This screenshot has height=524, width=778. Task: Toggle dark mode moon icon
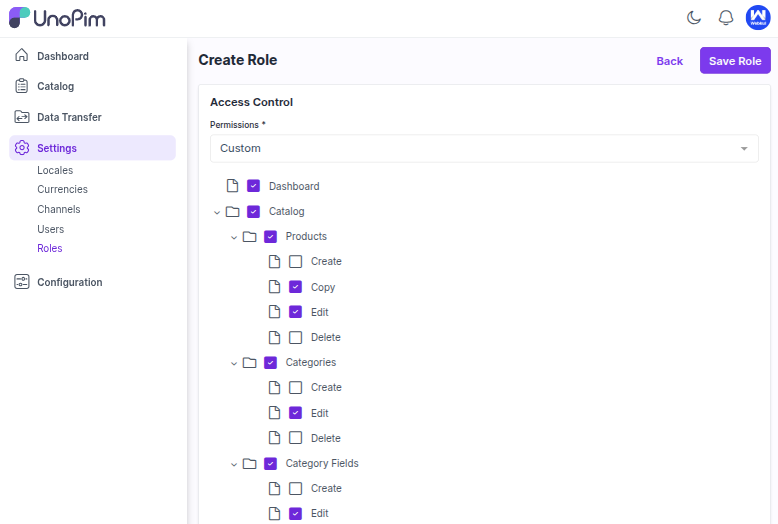click(x=694, y=18)
